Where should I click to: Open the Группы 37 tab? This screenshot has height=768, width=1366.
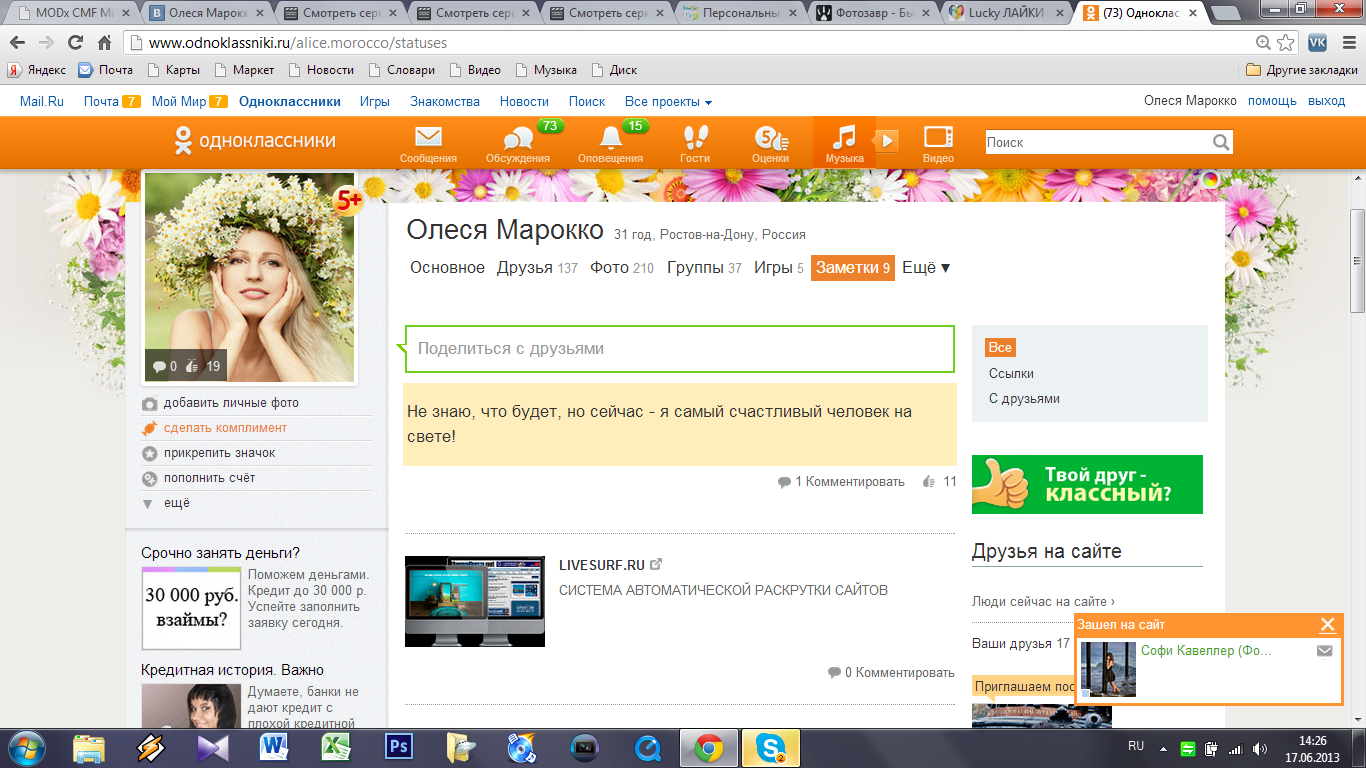704,268
